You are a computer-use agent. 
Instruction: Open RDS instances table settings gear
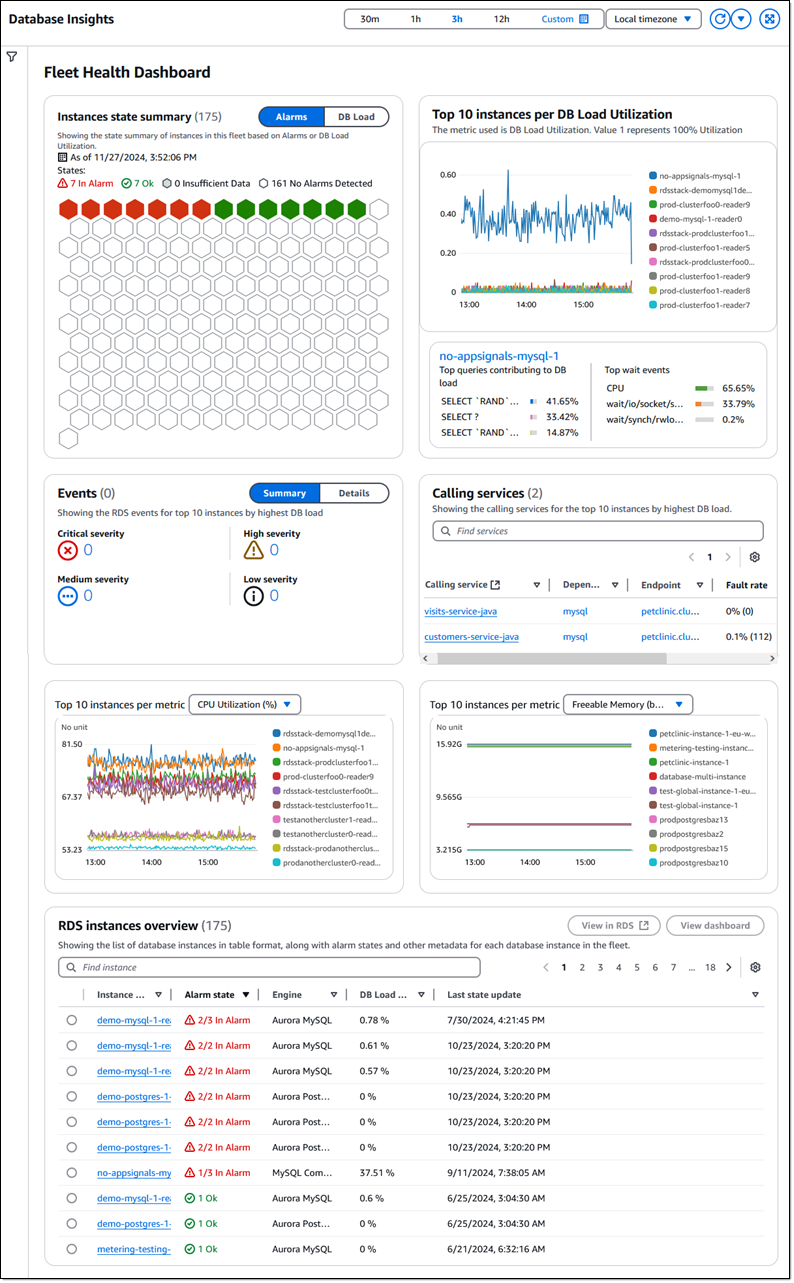click(755, 967)
